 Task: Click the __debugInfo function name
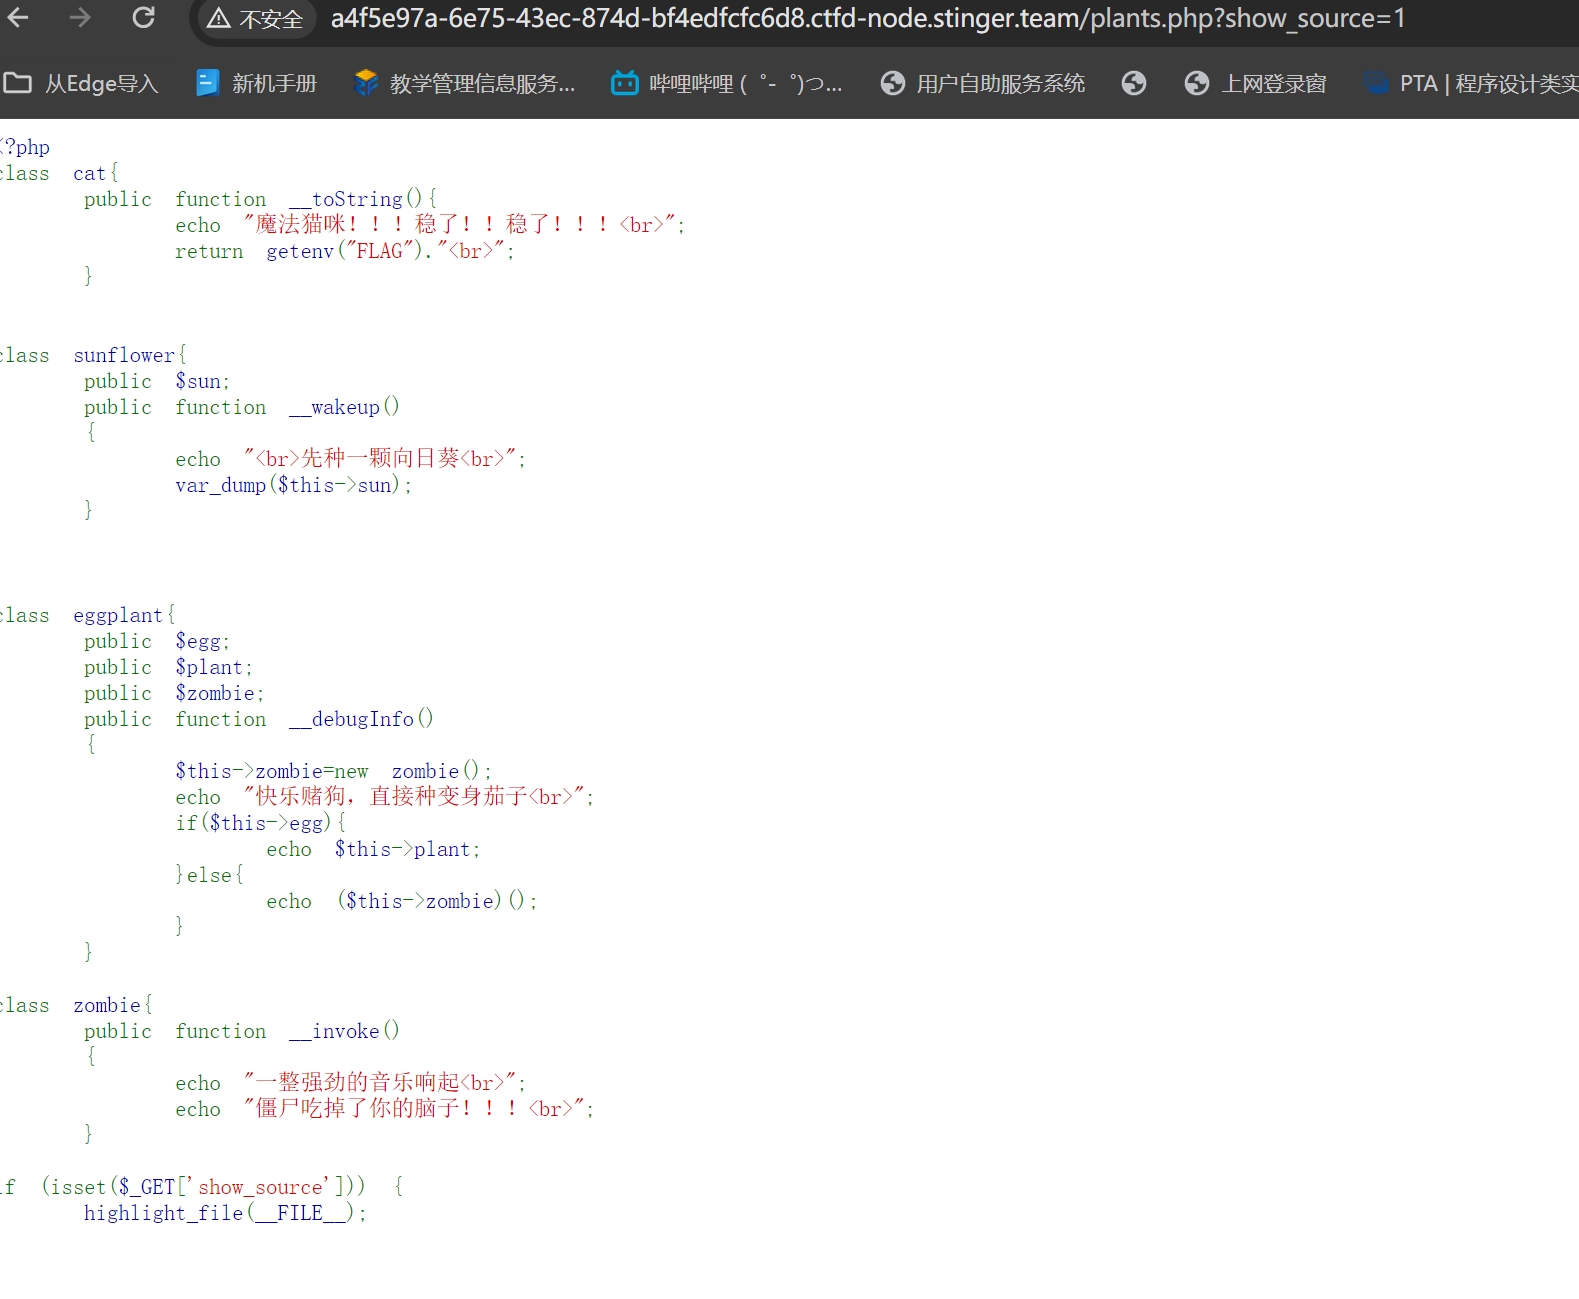click(351, 719)
